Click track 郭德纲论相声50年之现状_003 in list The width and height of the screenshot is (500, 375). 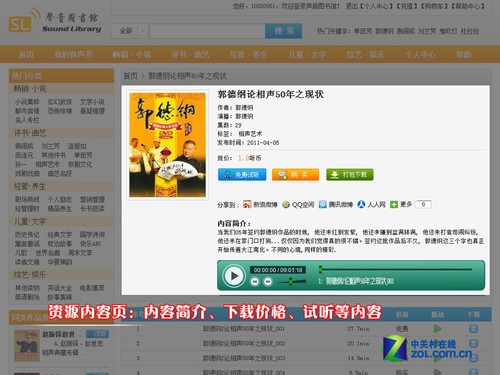pos(244,358)
